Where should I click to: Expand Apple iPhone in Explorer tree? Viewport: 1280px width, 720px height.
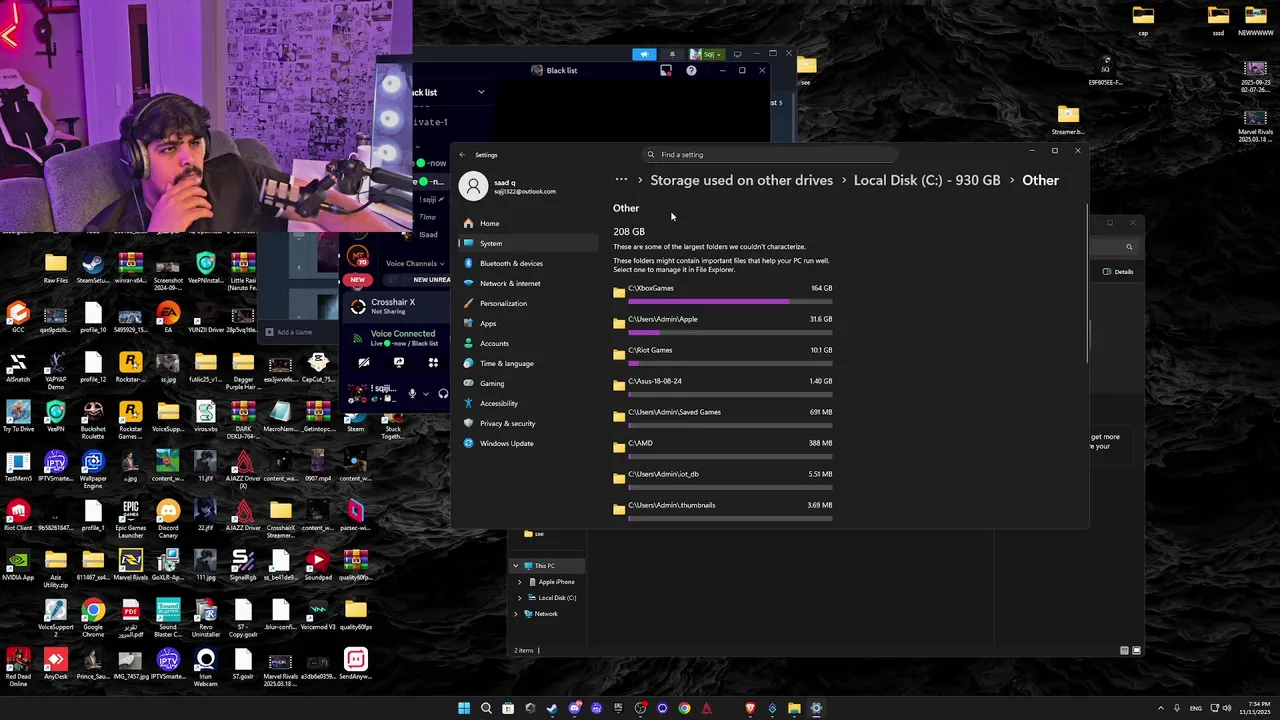519,582
